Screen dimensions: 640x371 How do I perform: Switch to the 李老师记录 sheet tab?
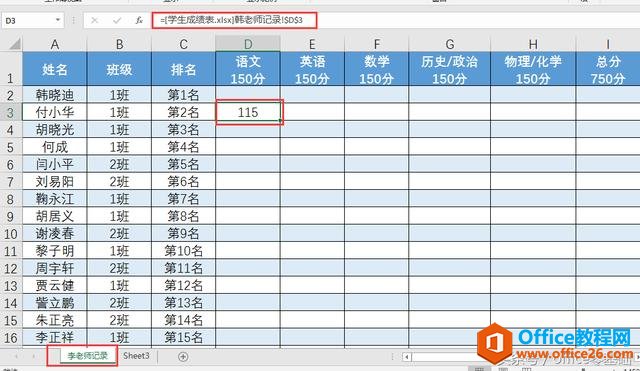click(87, 356)
